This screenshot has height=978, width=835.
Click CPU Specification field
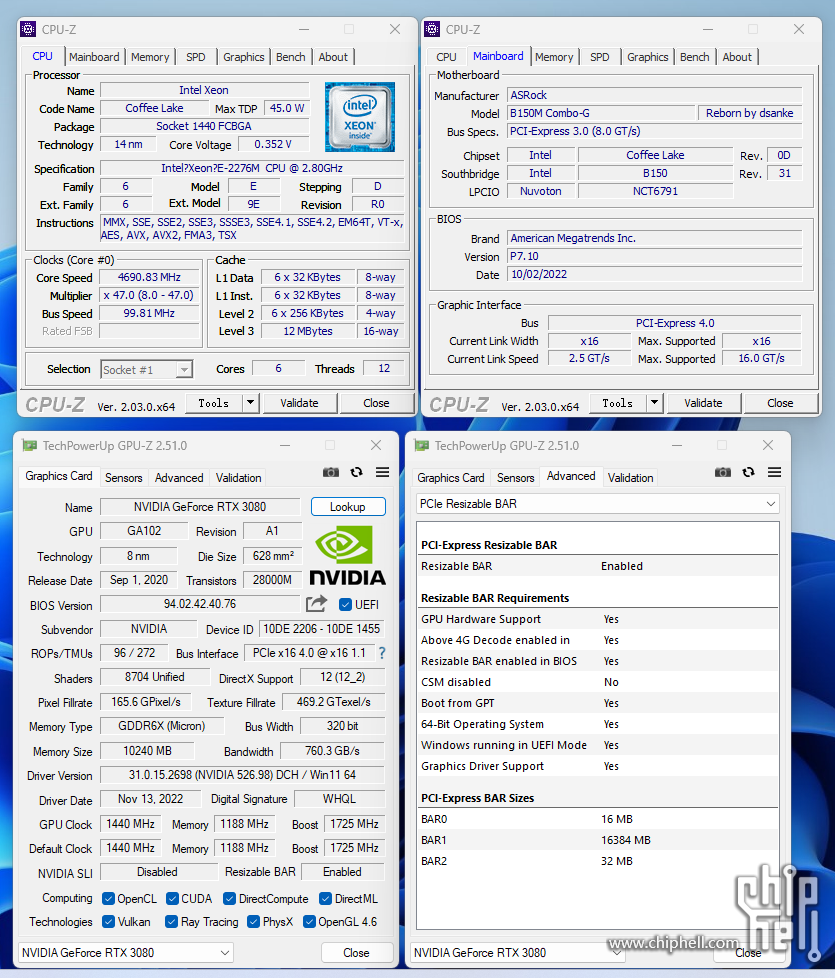252,168
